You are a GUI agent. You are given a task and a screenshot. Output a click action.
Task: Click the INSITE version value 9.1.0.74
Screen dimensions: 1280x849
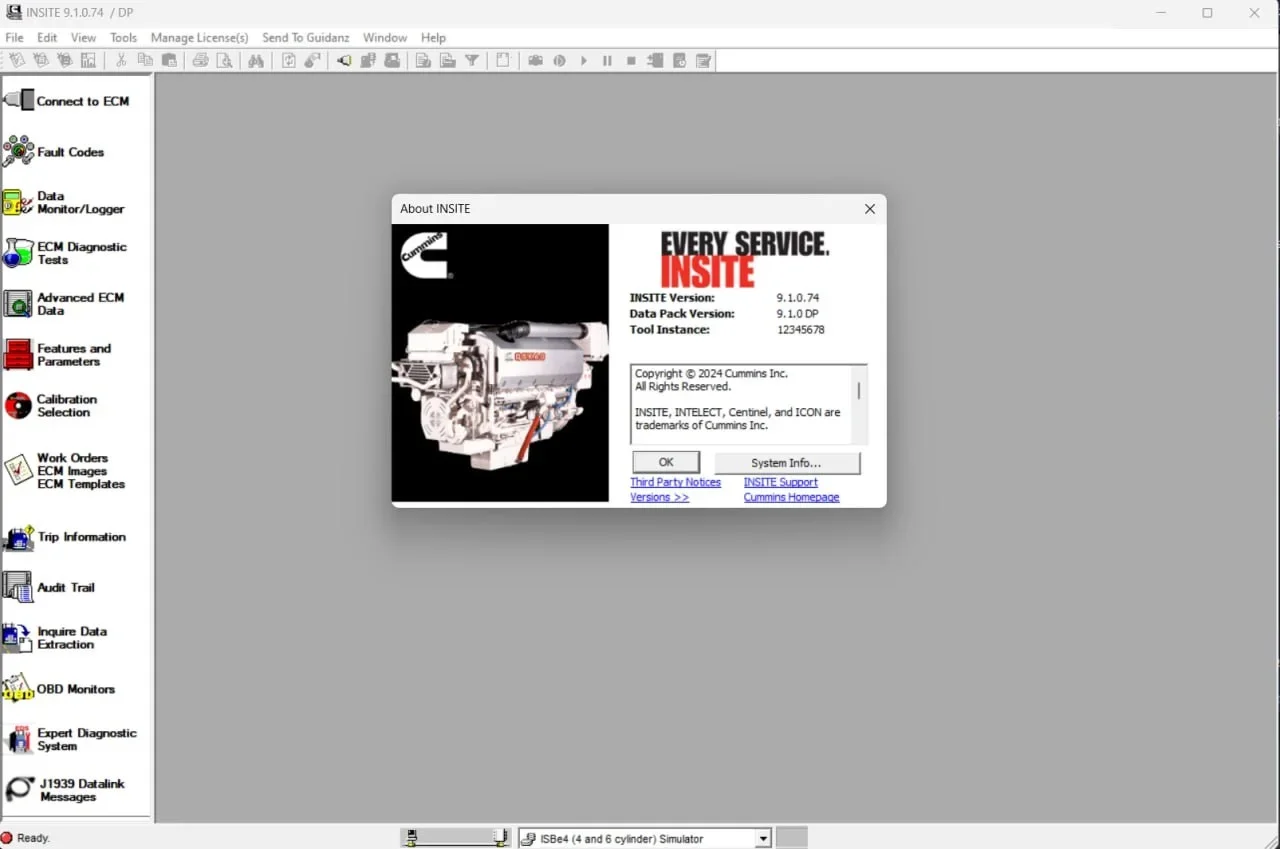798,297
